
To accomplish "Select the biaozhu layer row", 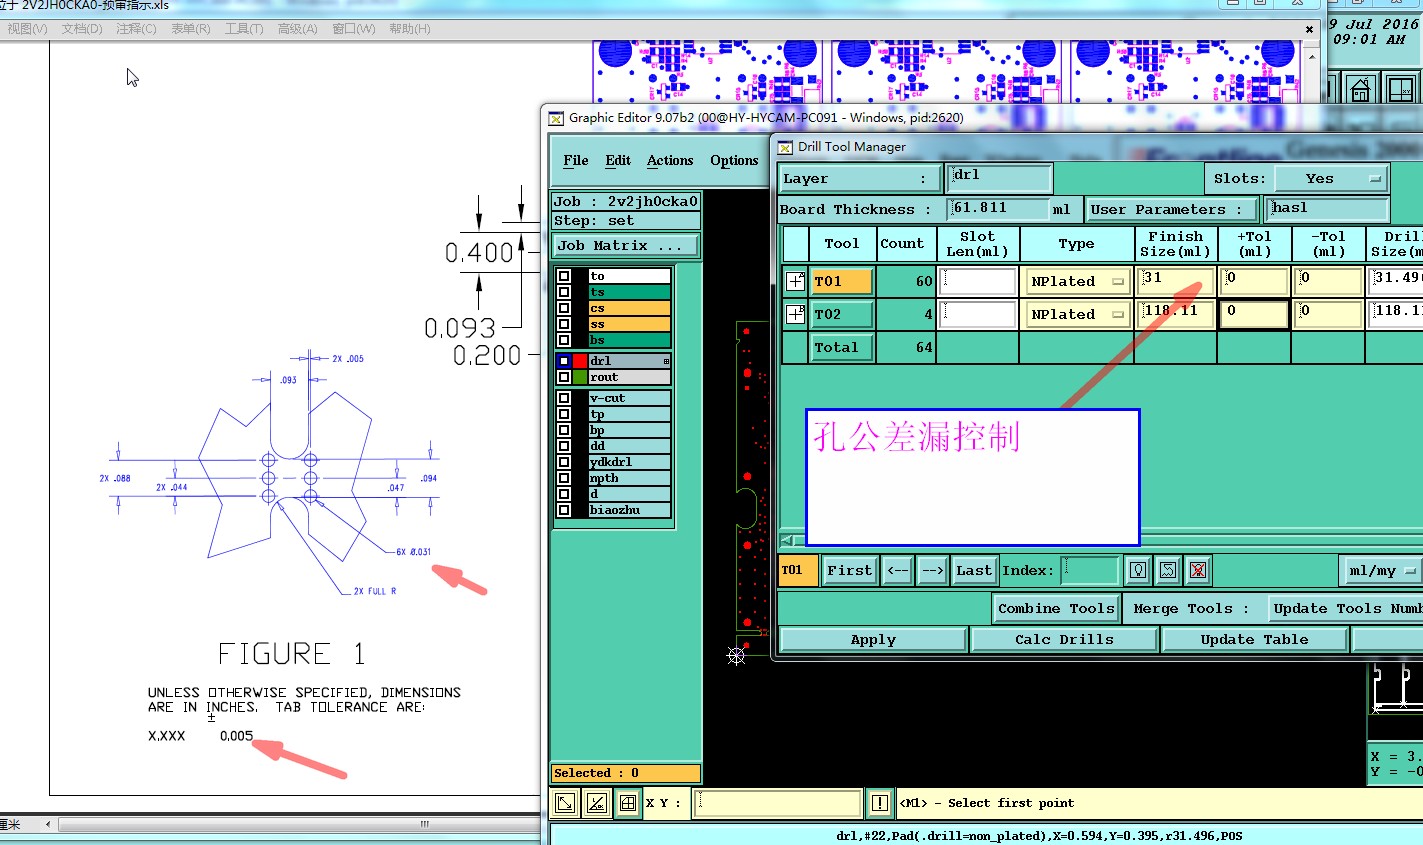I will (629, 510).
